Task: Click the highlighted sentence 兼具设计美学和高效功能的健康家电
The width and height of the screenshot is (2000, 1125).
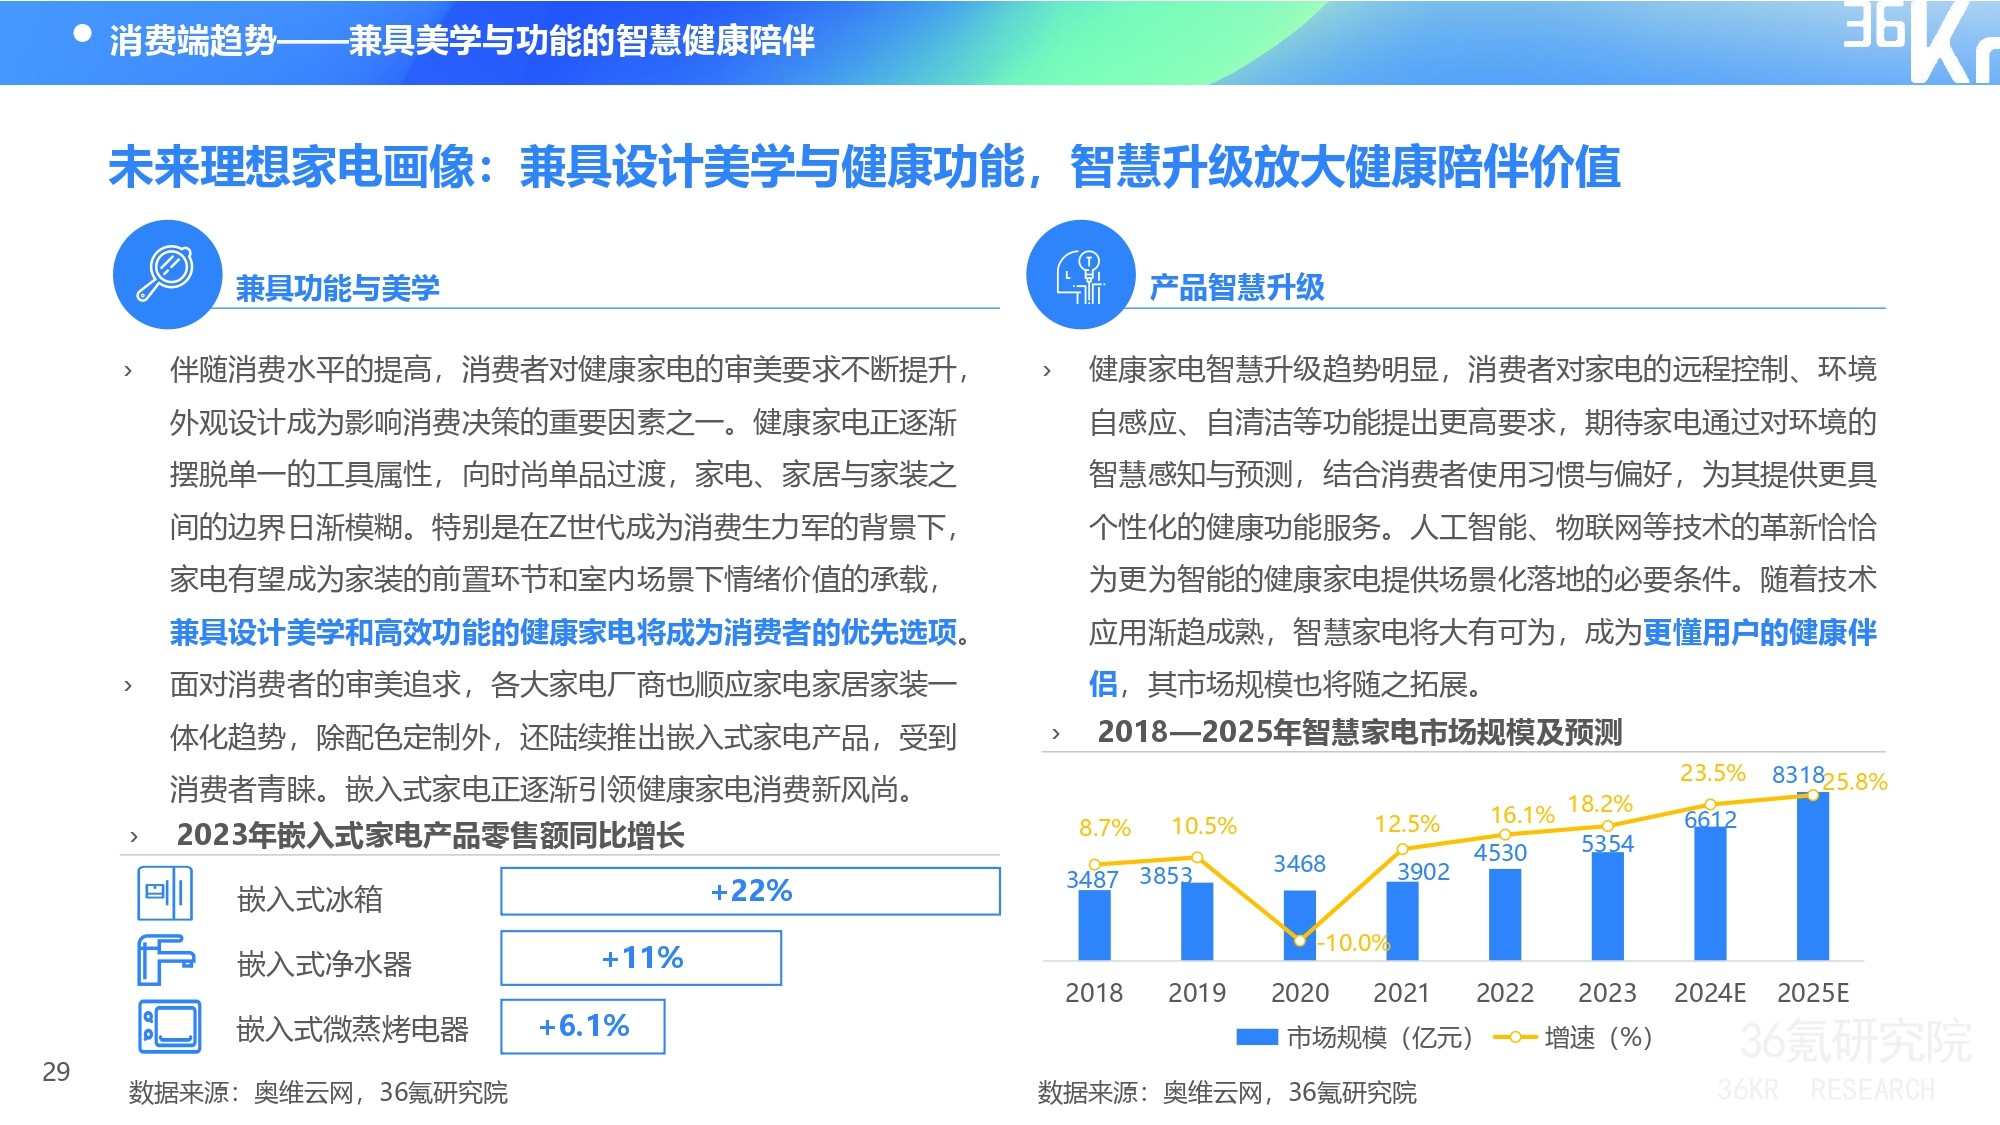Action: click(402, 632)
